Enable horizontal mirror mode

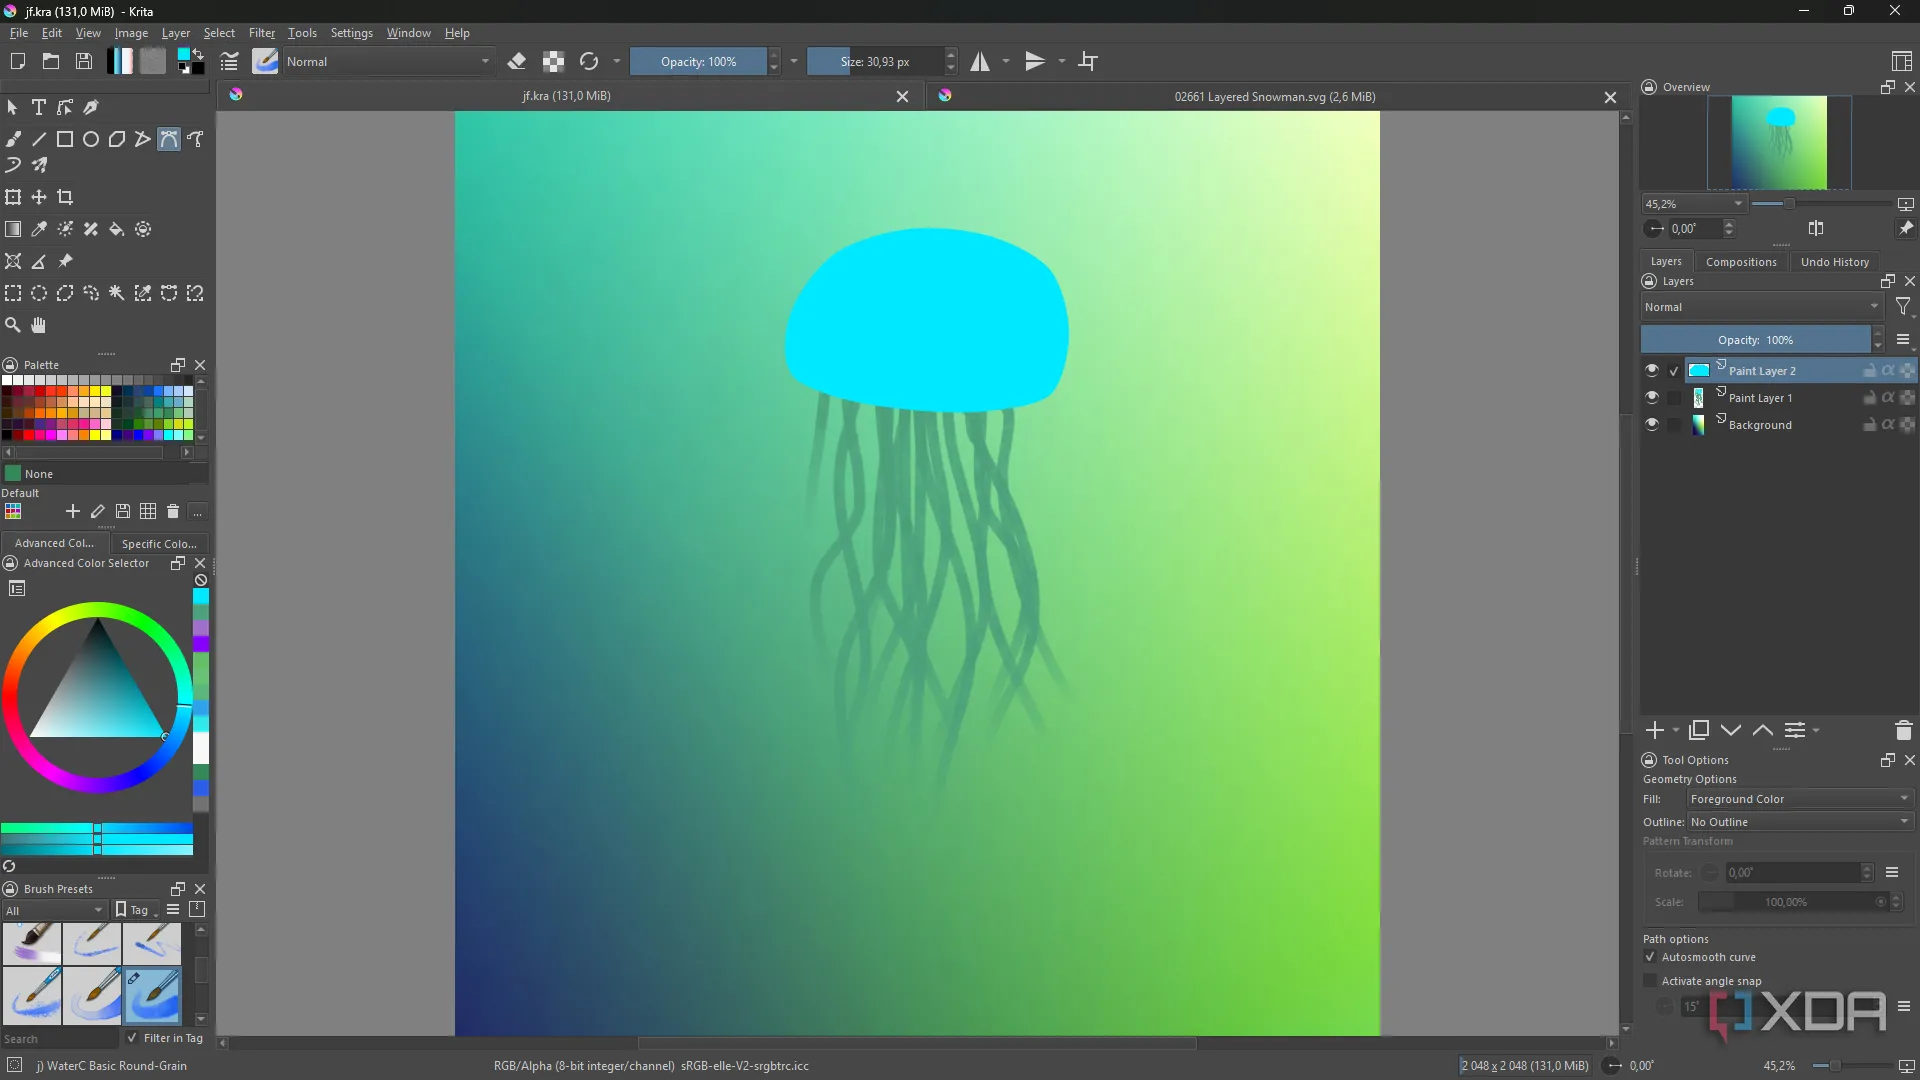click(x=978, y=61)
